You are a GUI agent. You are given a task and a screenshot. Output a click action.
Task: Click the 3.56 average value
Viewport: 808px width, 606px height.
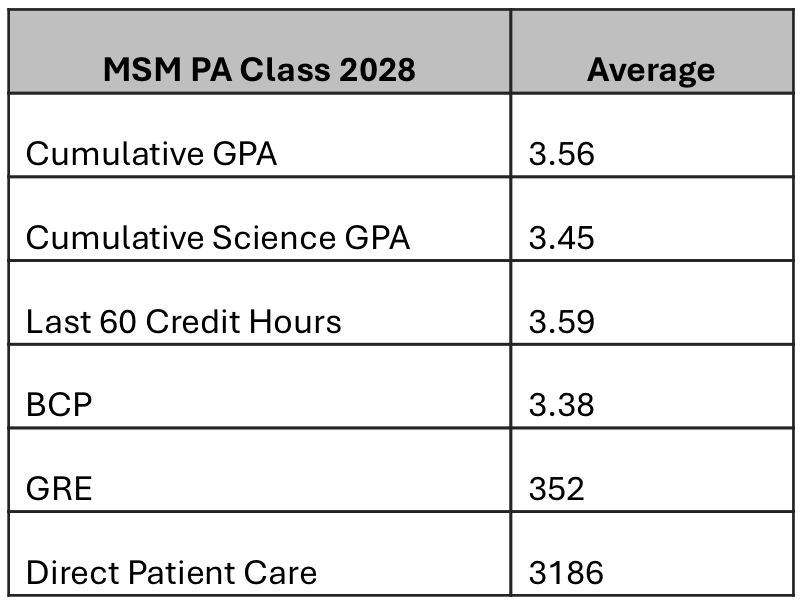point(561,154)
